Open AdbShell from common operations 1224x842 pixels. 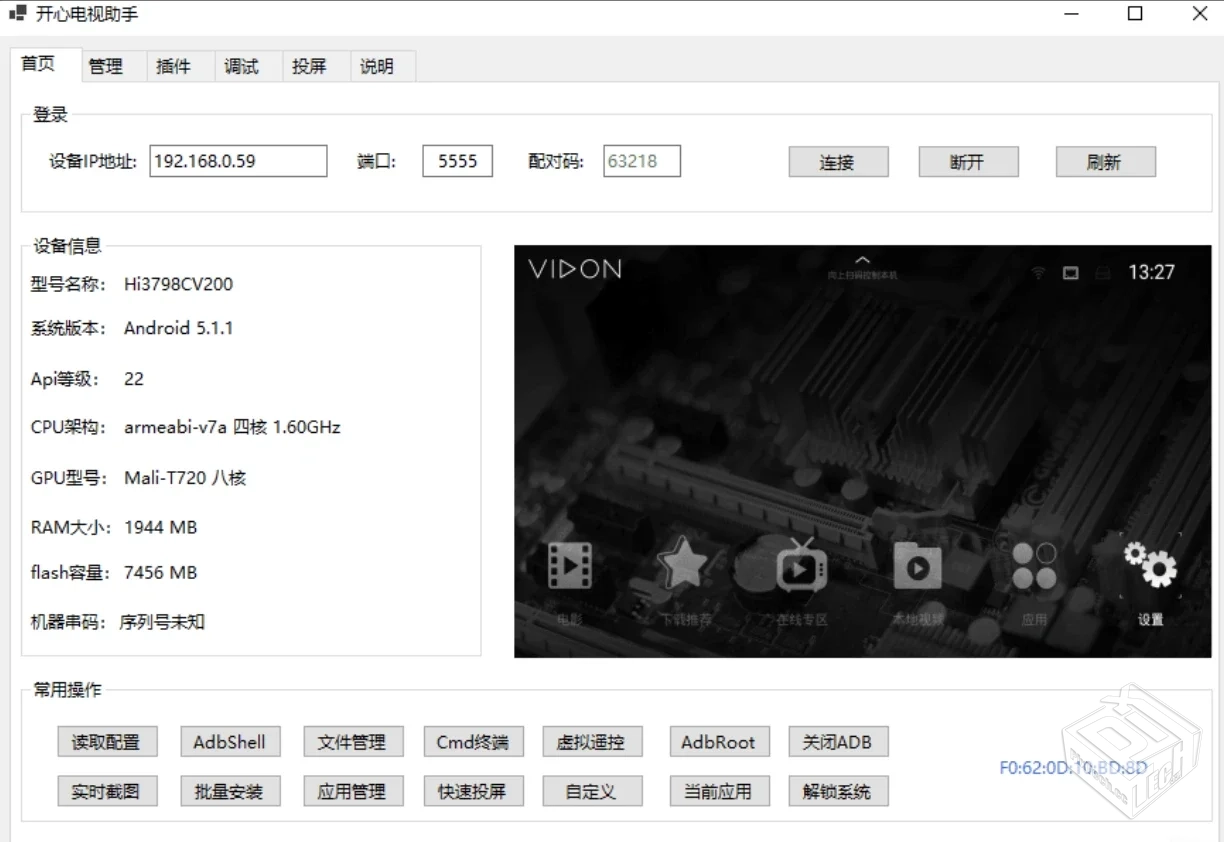pos(229,742)
